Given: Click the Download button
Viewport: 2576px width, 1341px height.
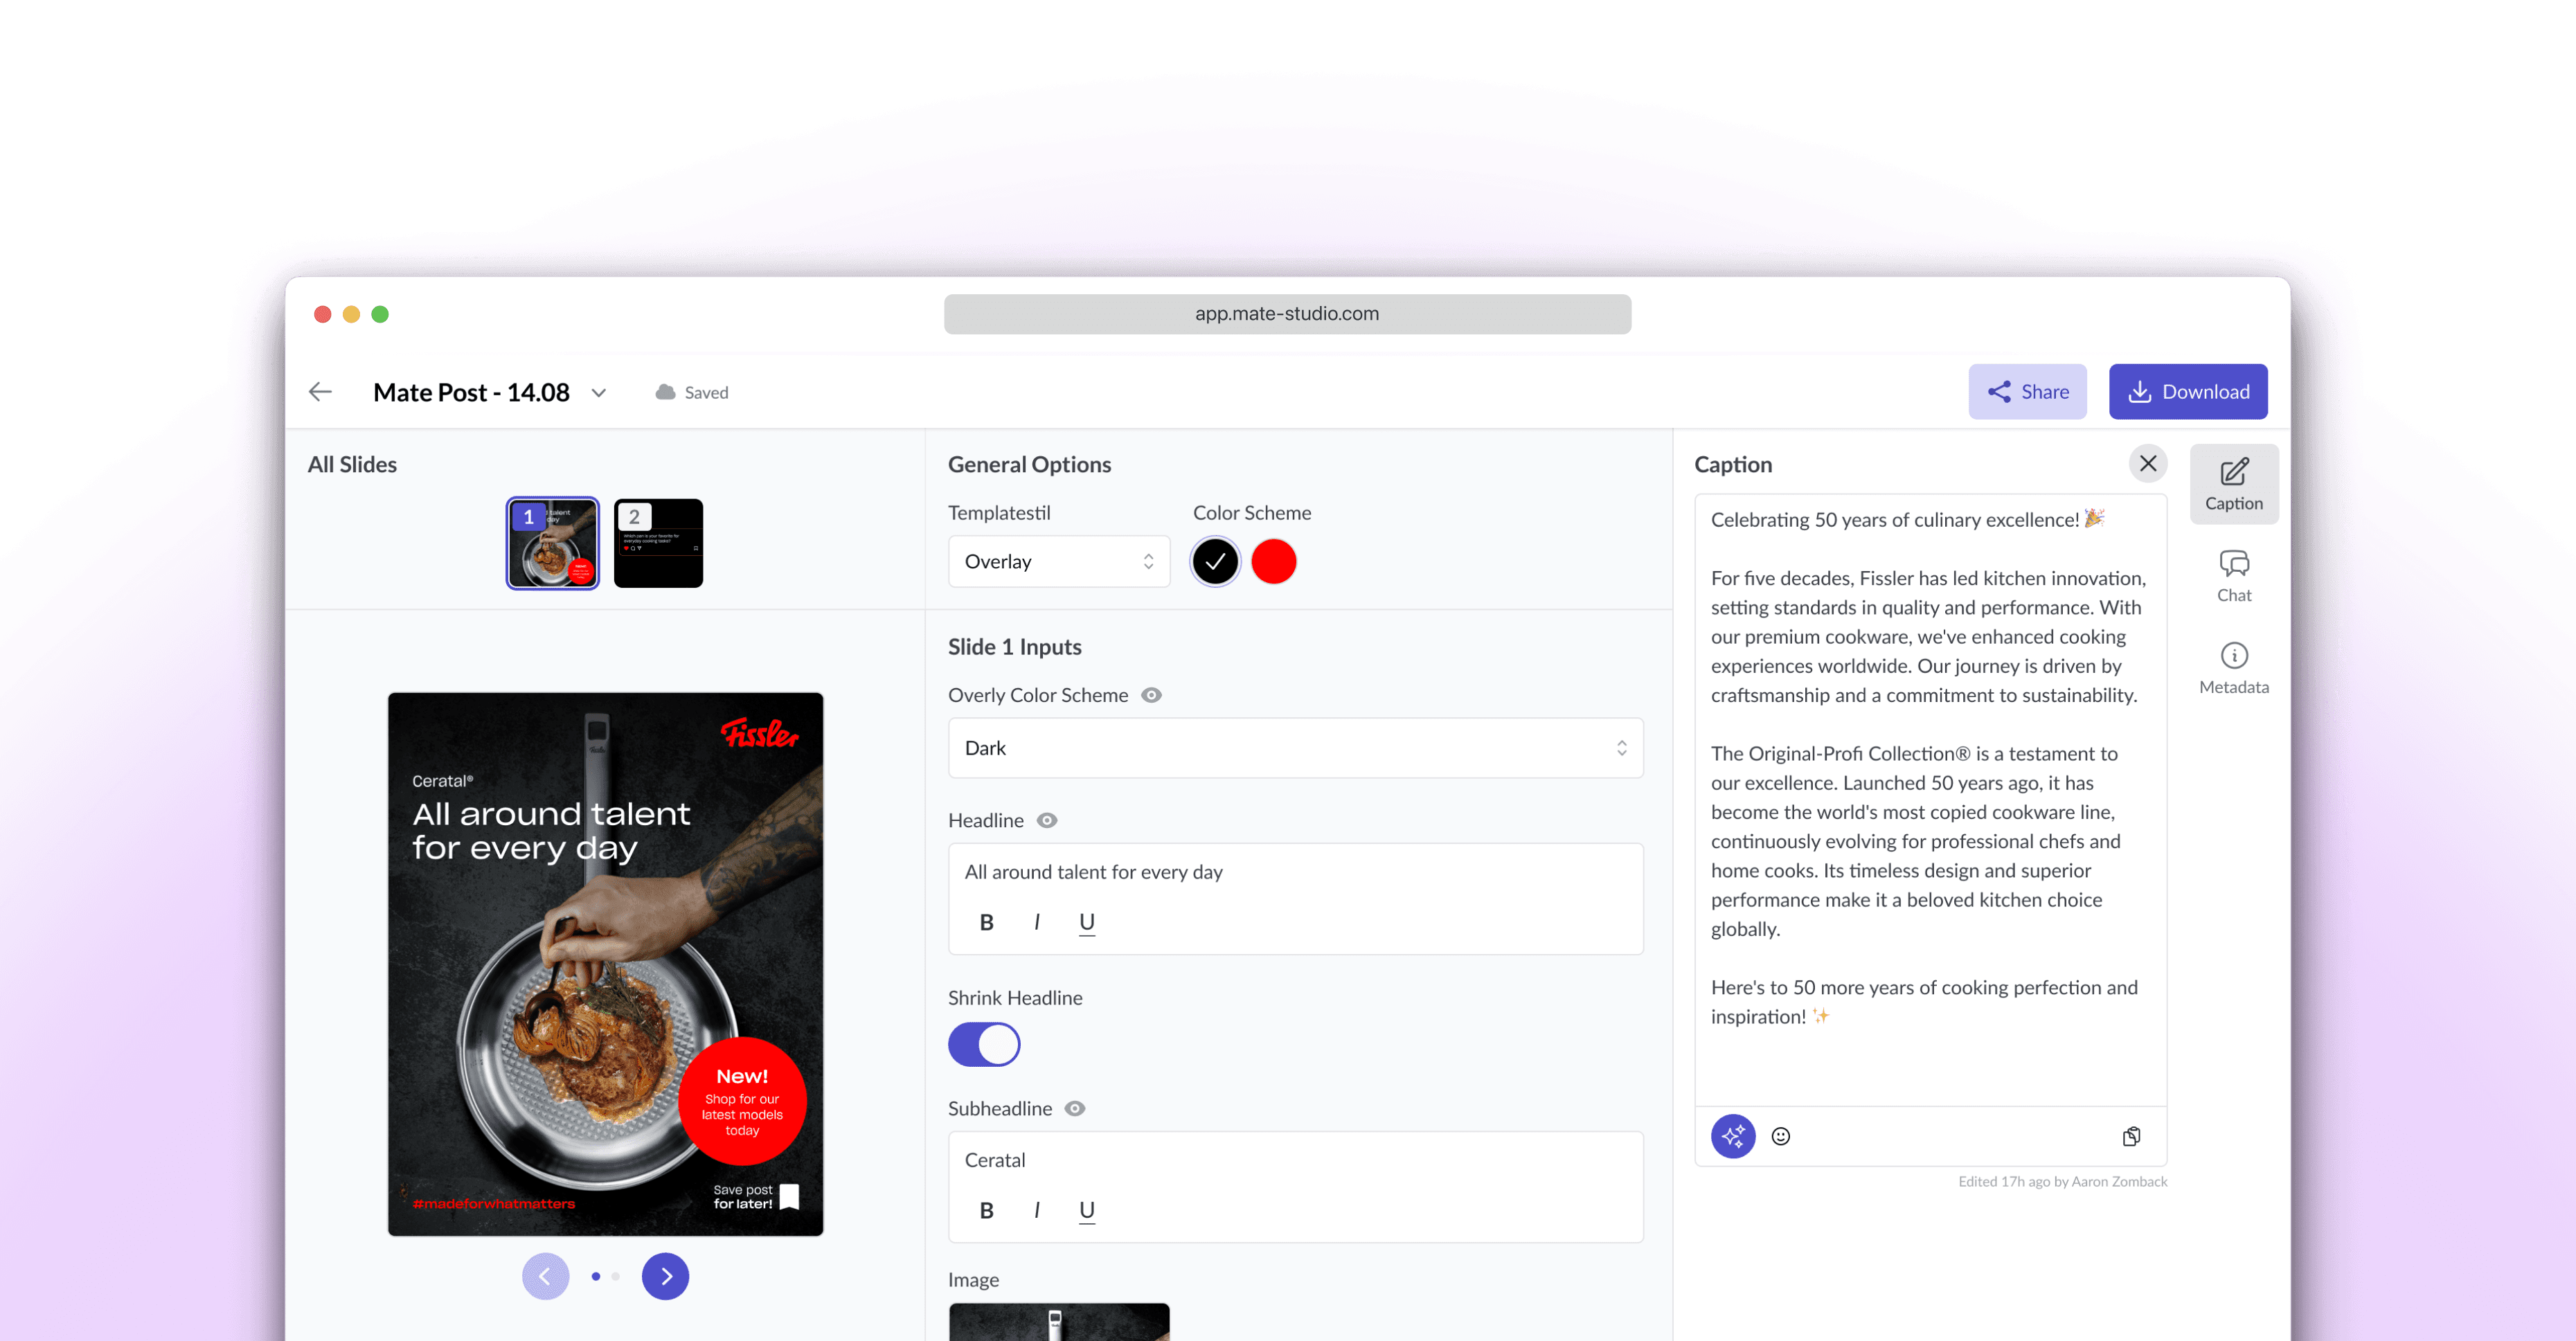Looking at the screenshot, I should point(2187,391).
